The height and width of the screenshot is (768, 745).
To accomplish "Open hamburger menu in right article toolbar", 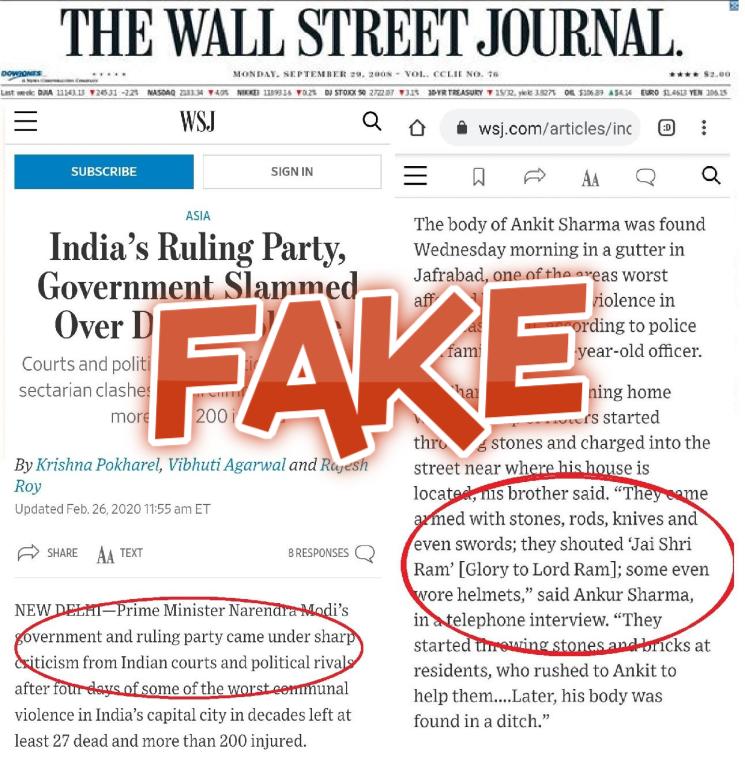I will tap(415, 175).
